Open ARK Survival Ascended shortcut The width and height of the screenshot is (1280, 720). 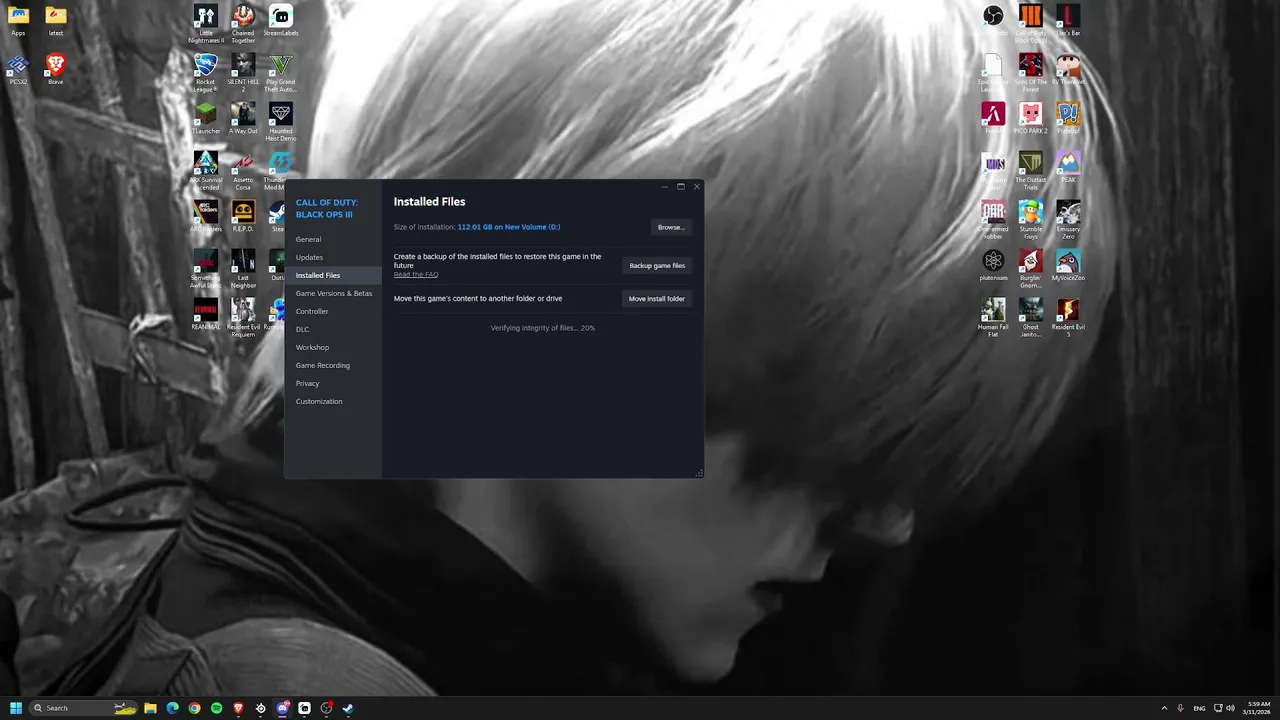click(206, 171)
